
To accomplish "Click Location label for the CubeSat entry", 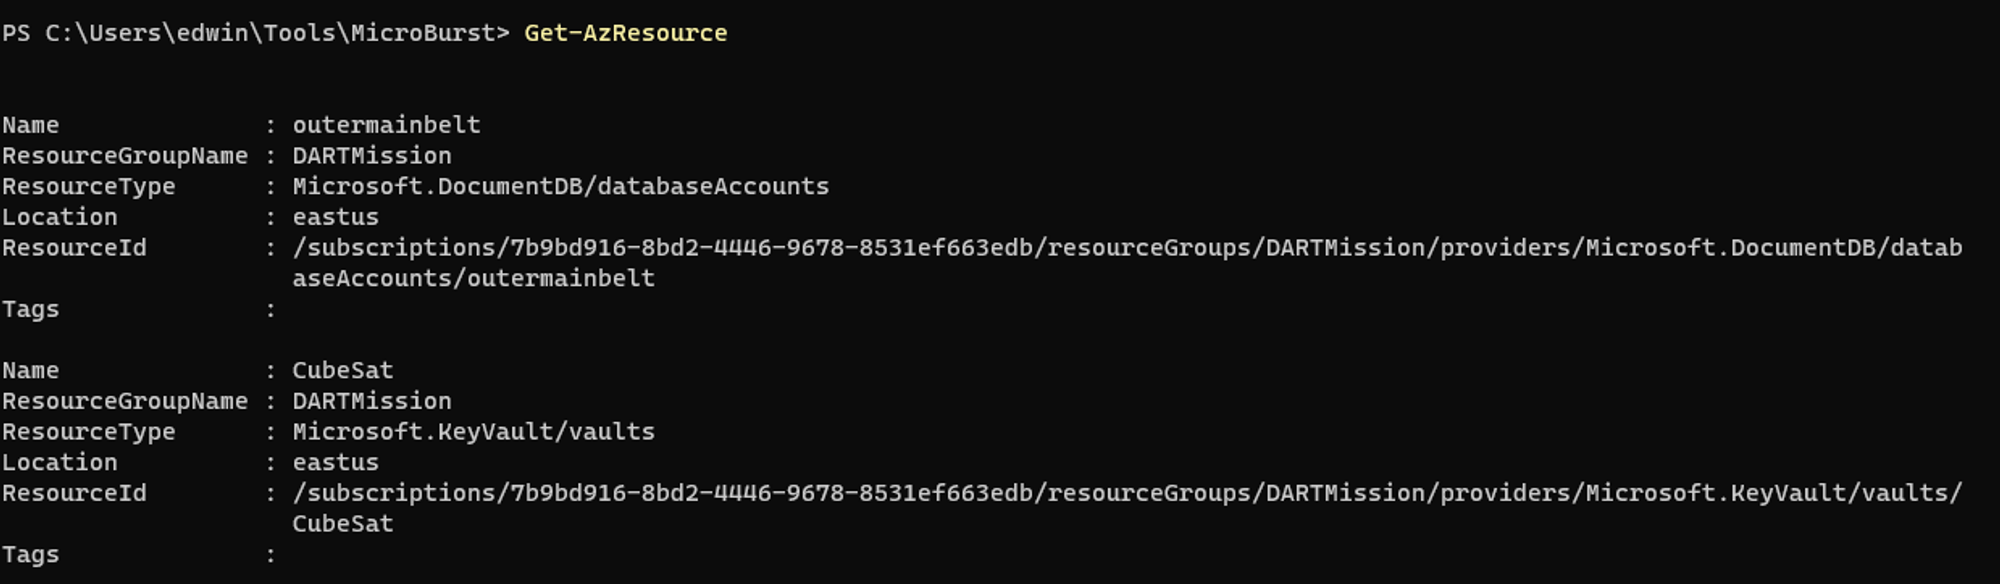I will pos(59,463).
